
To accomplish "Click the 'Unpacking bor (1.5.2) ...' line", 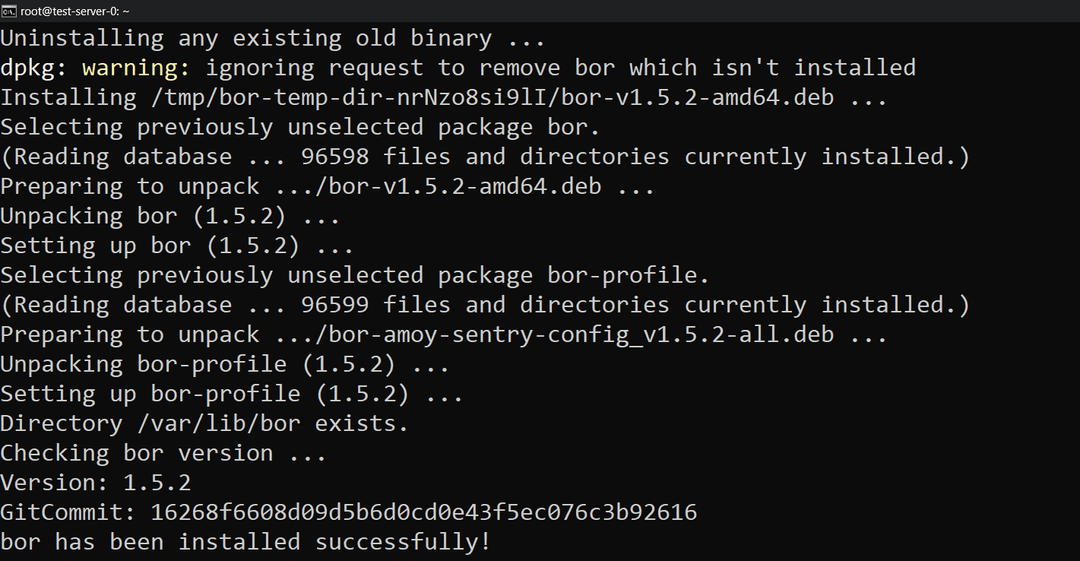I will point(170,216).
